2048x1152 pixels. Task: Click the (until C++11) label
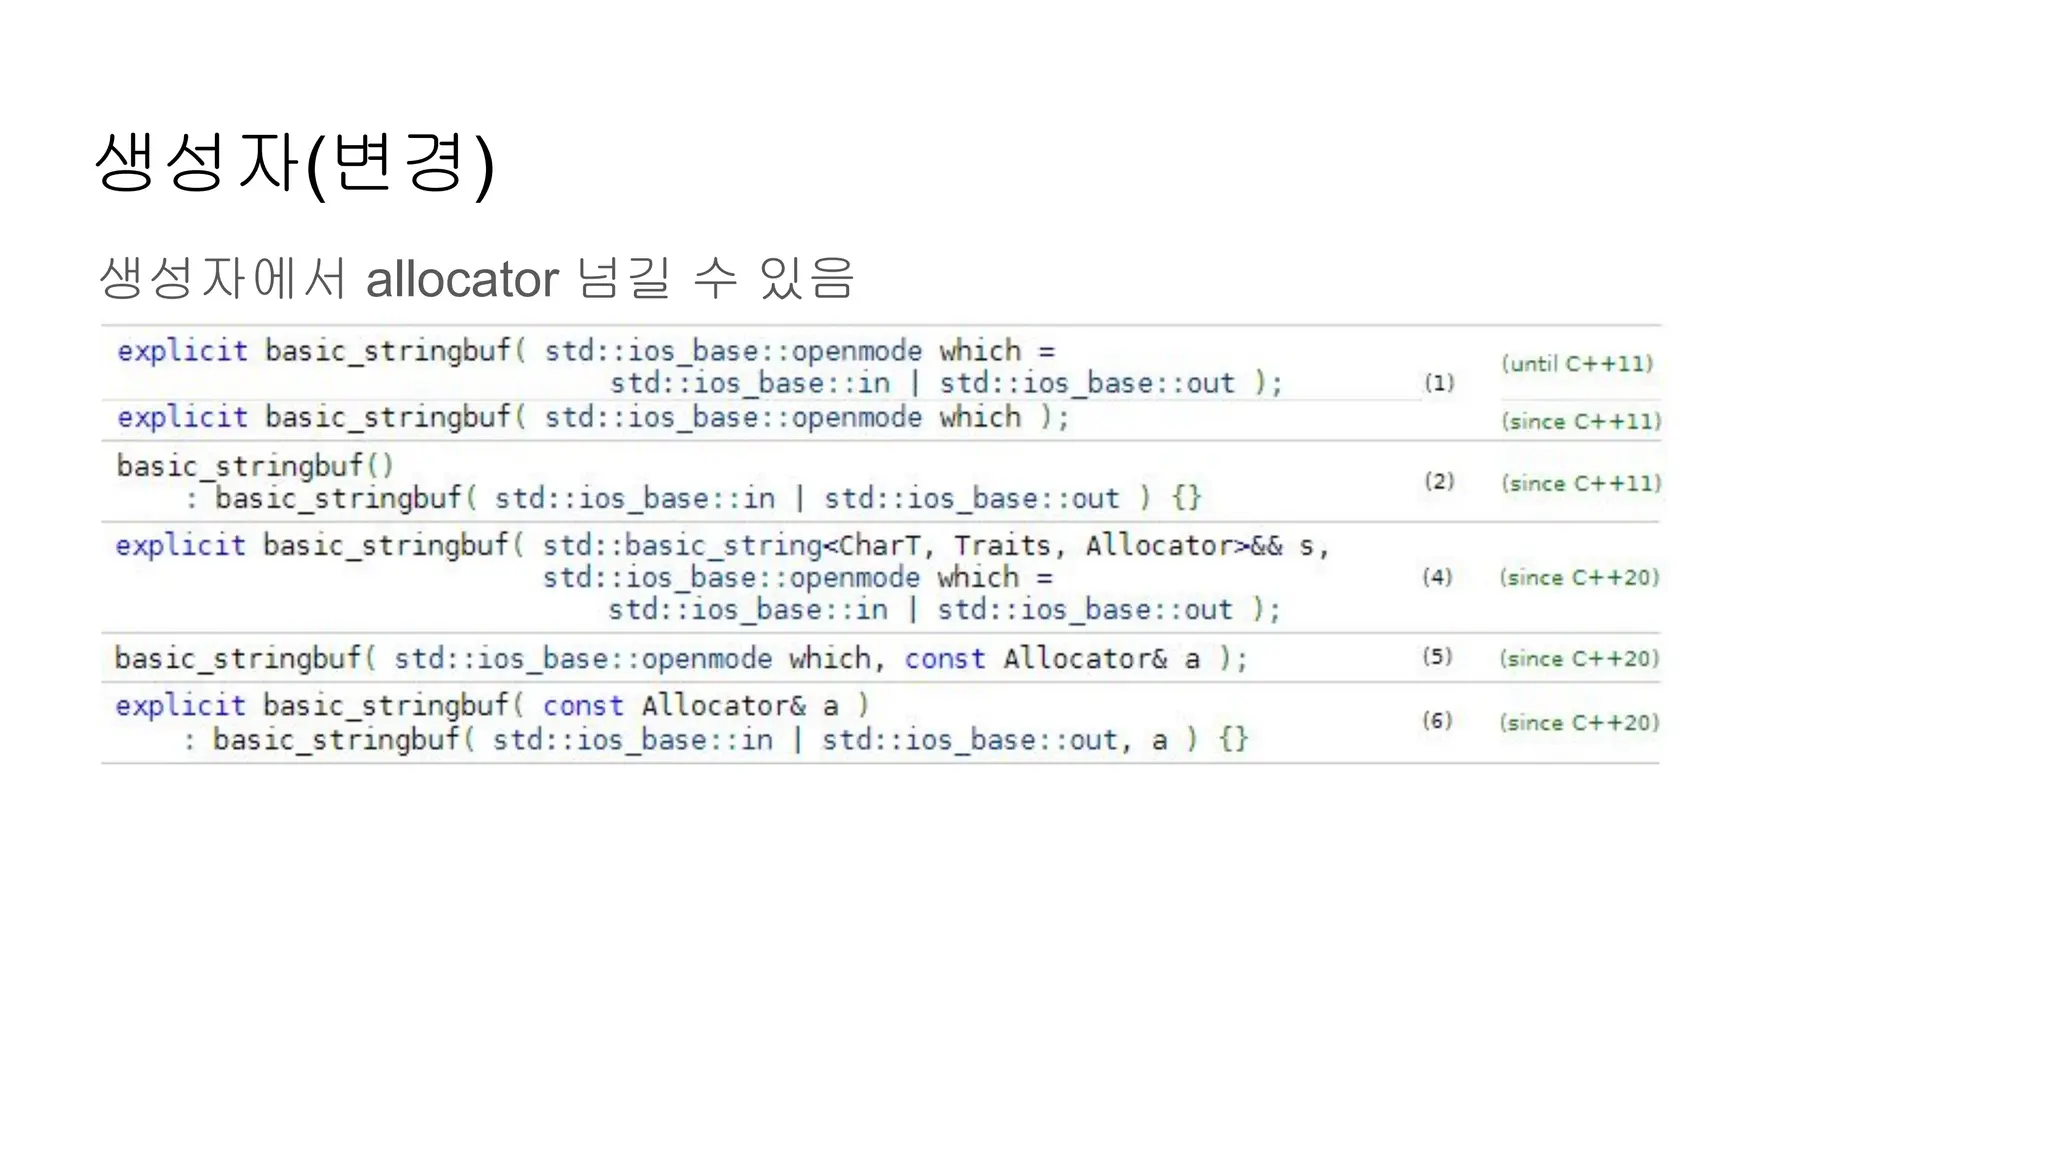pos(1577,364)
